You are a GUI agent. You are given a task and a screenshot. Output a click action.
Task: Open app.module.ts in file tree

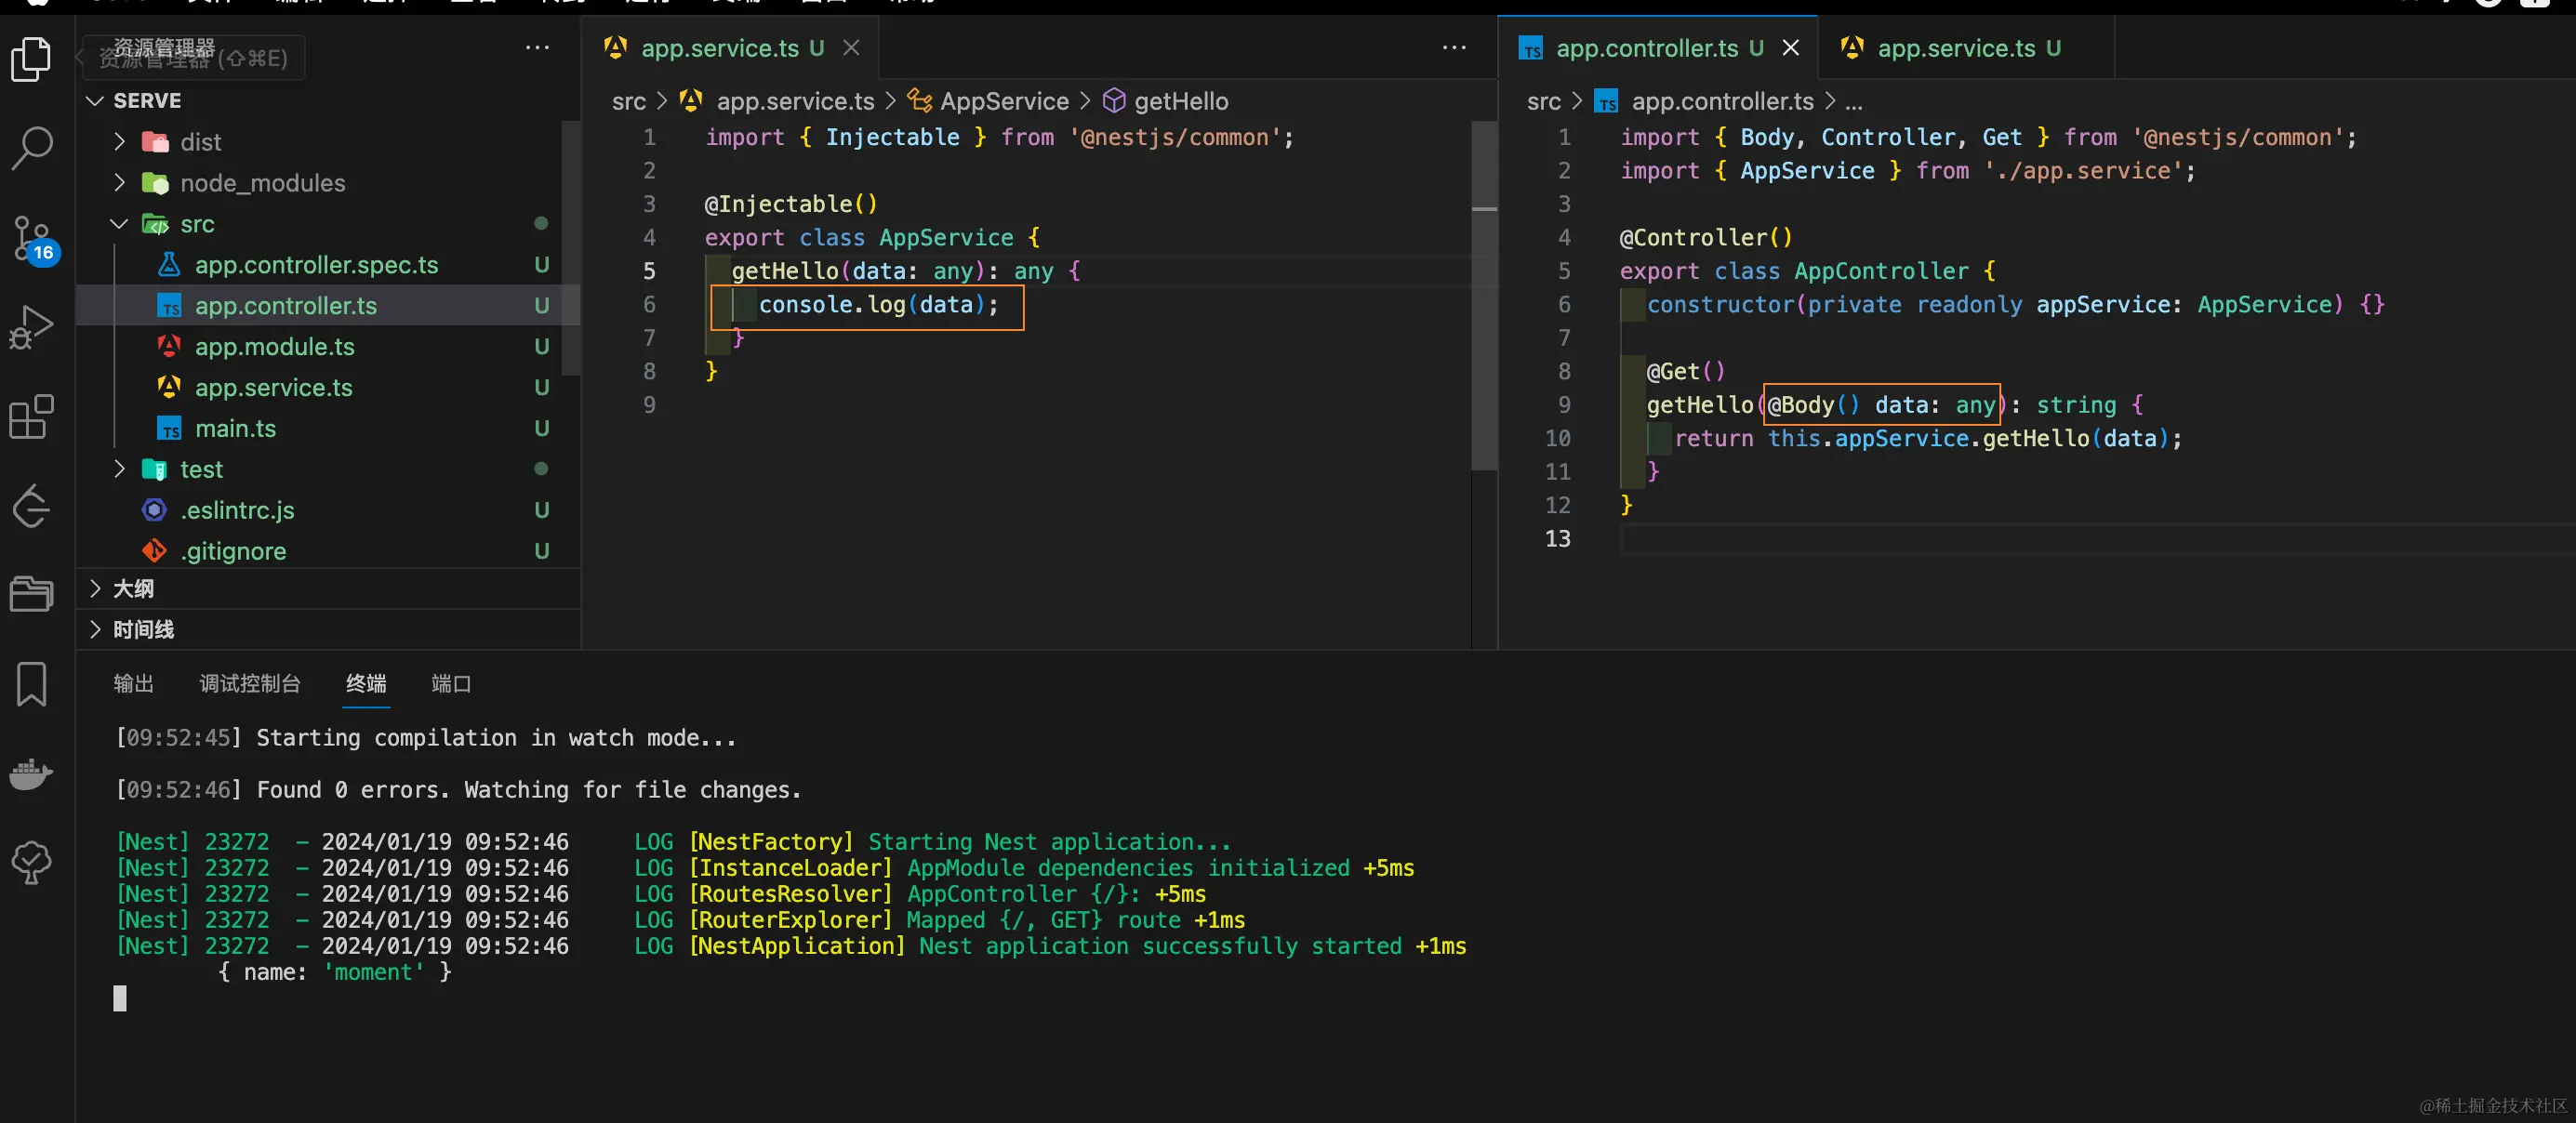tap(274, 347)
